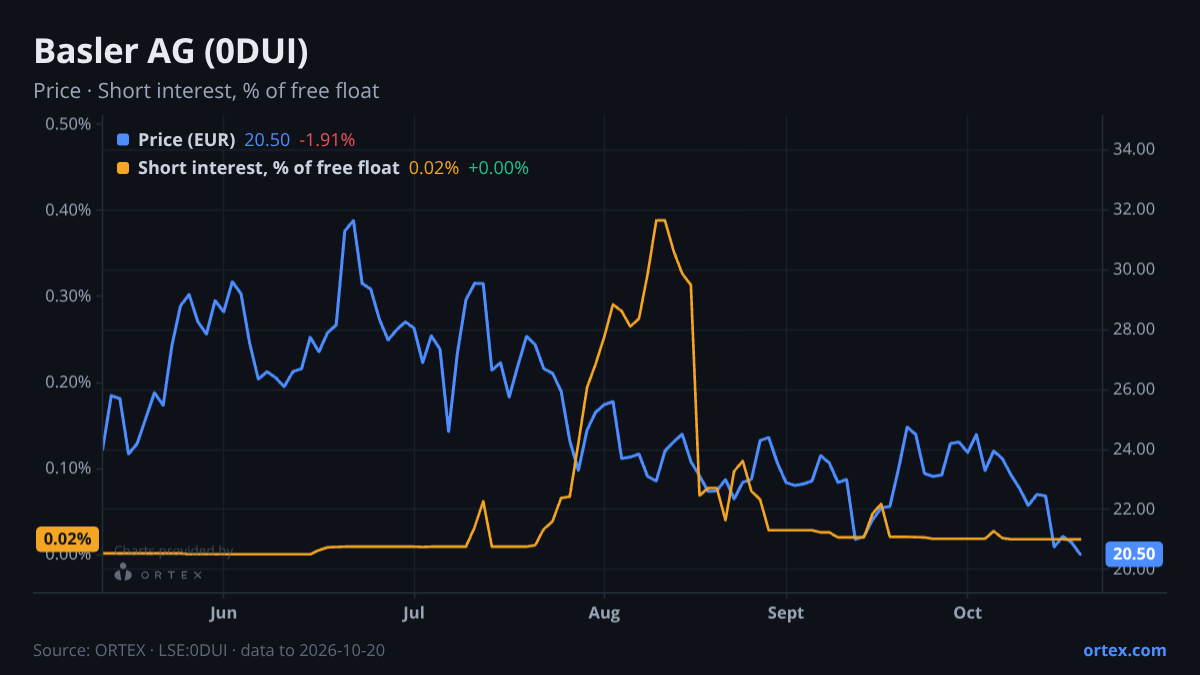Toggle the Price (EUR) legend series
The height and width of the screenshot is (675, 1200).
187,140
